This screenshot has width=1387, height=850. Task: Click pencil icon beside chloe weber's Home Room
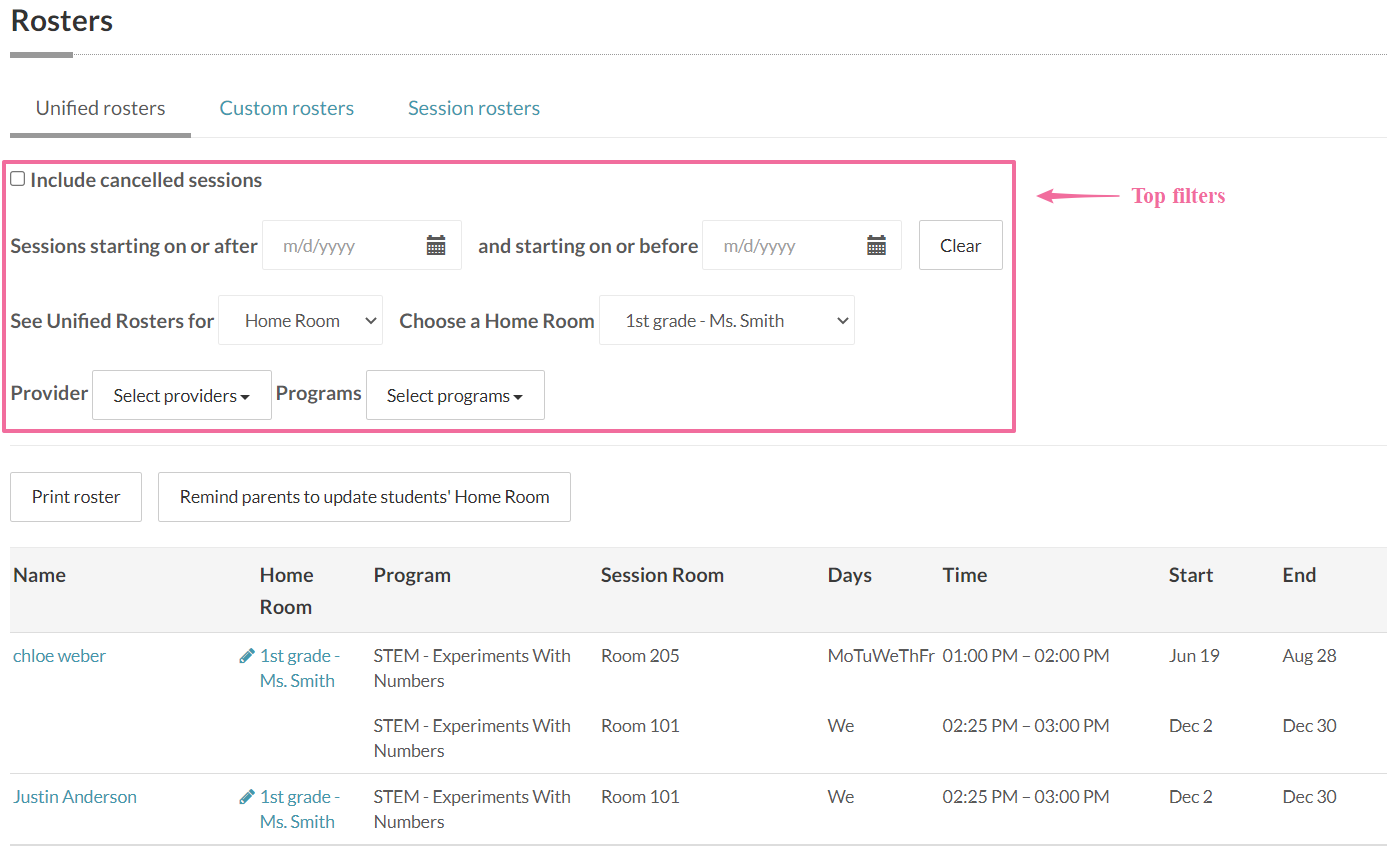click(247, 656)
